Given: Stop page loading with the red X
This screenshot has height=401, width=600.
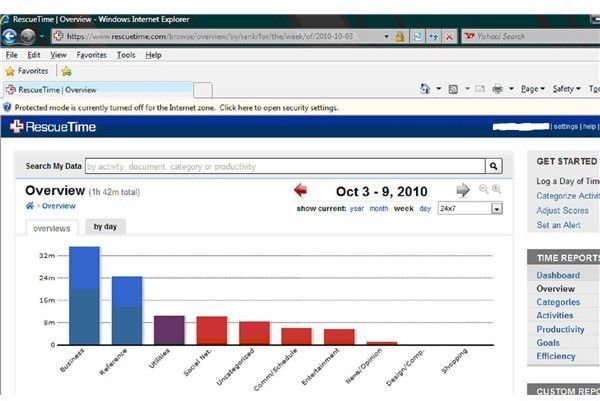Looking at the screenshot, I should click(449, 37).
